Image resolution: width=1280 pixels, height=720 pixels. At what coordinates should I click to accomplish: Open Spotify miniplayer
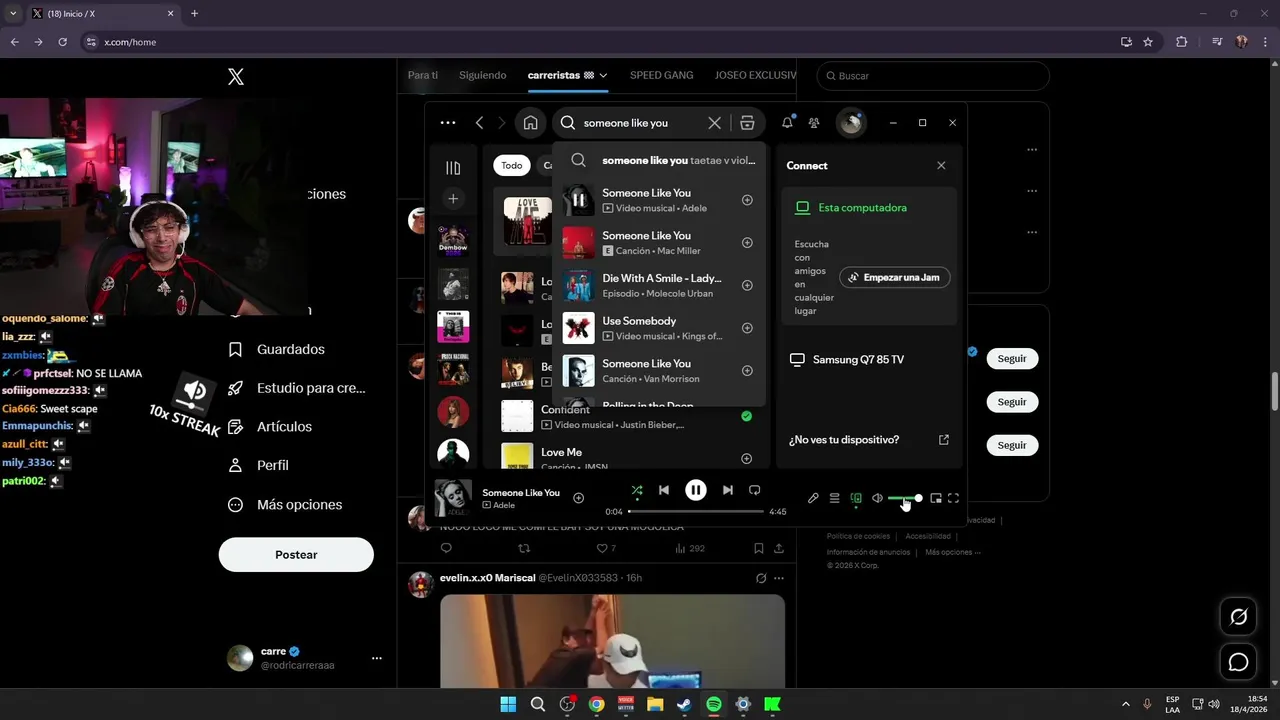click(936, 498)
